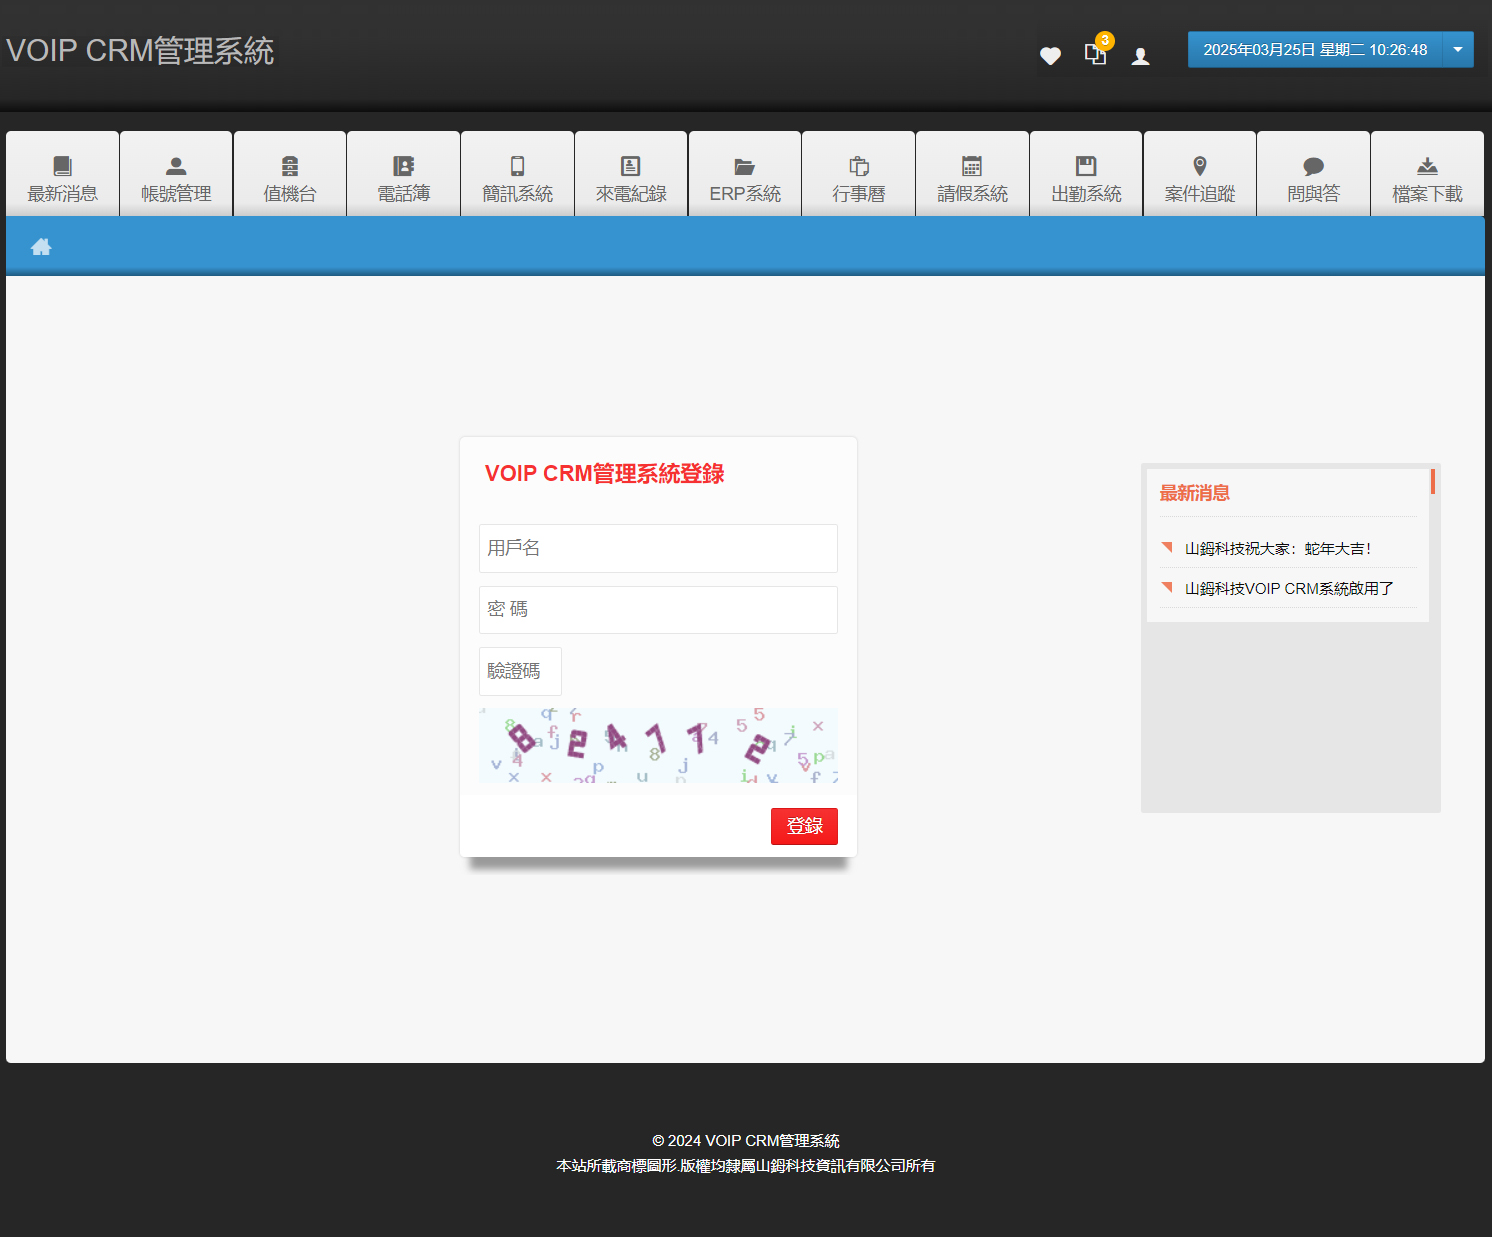Click the heart favorites icon in header
Viewport: 1492px width, 1237px height.
[x=1050, y=56]
